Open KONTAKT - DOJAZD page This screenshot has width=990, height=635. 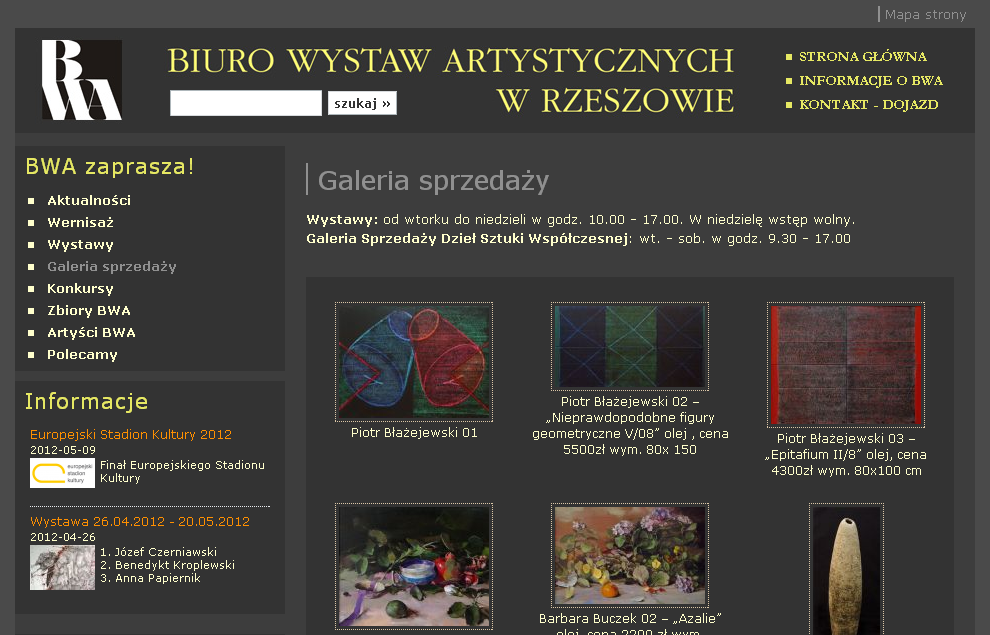[x=868, y=105]
